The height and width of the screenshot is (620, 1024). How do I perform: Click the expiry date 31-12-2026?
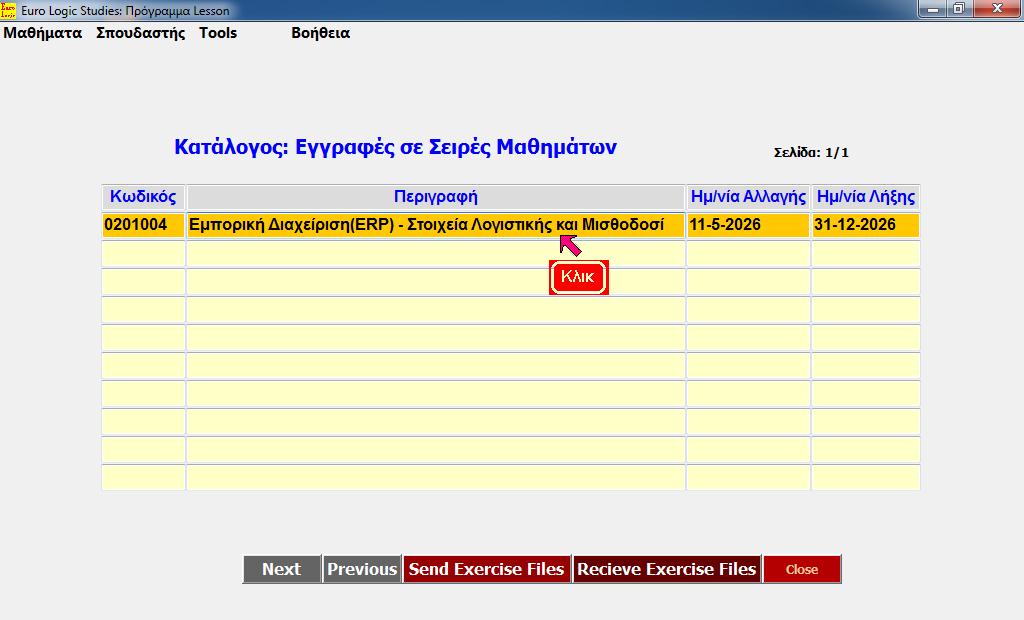pos(866,225)
